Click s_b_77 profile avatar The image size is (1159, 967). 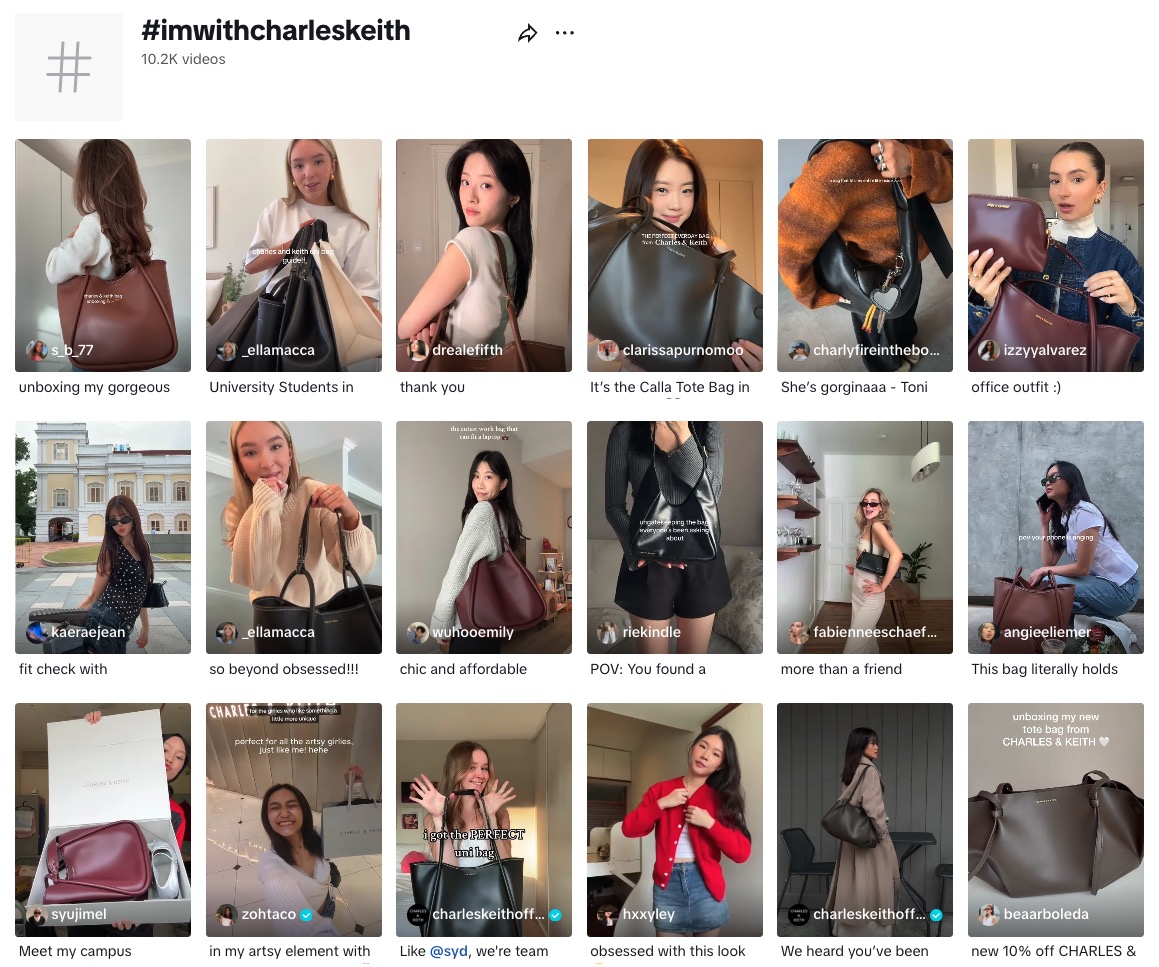pos(36,350)
